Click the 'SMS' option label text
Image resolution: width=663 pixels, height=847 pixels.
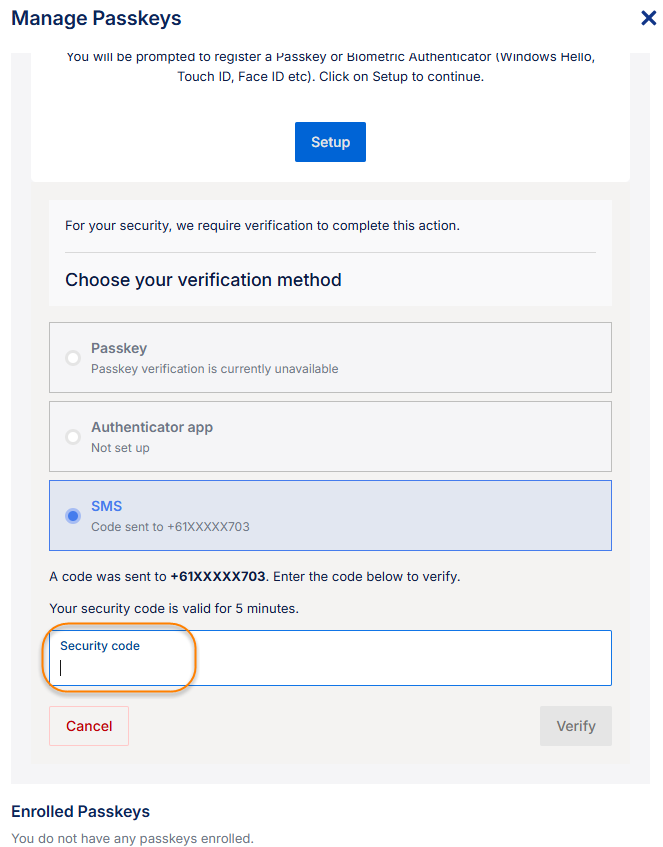point(106,506)
